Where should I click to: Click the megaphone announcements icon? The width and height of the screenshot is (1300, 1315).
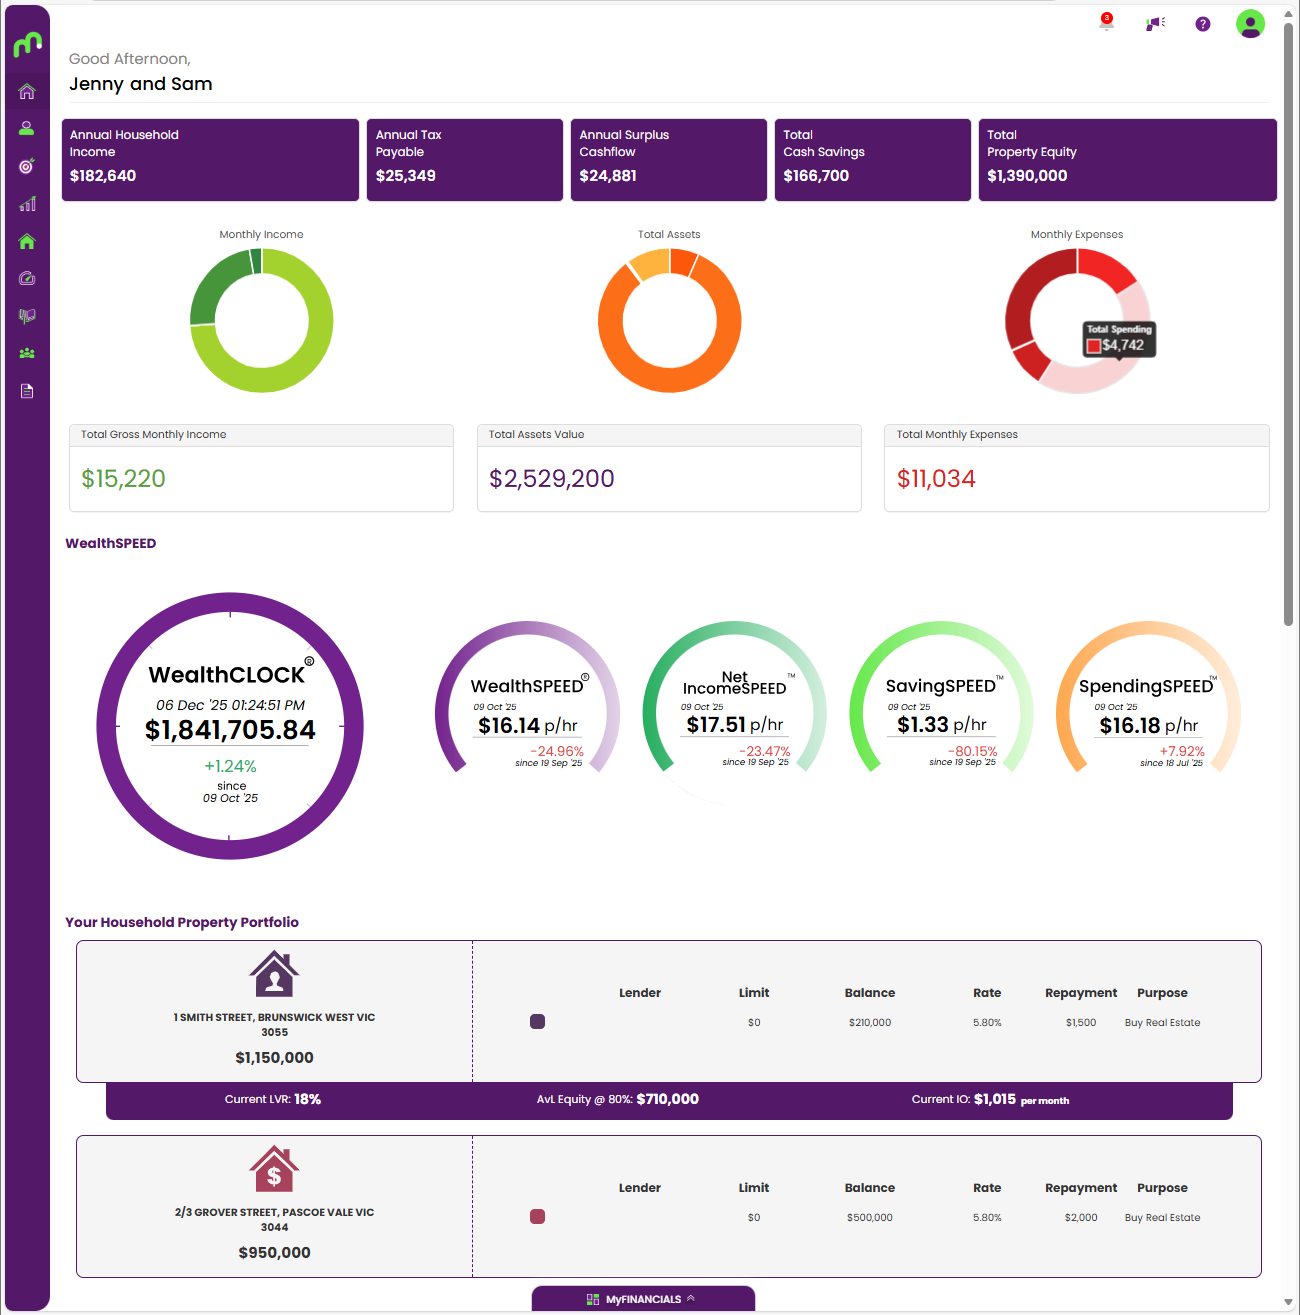tap(1154, 23)
